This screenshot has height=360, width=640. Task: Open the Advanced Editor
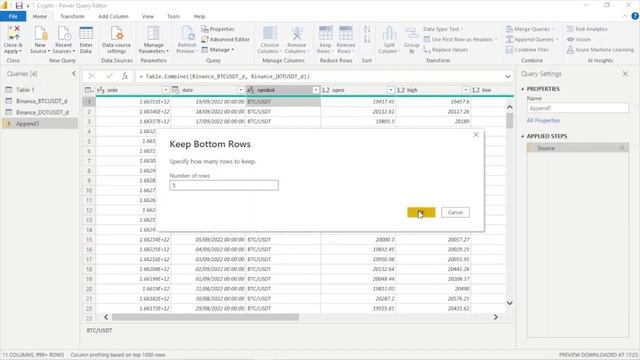(x=225, y=39)
